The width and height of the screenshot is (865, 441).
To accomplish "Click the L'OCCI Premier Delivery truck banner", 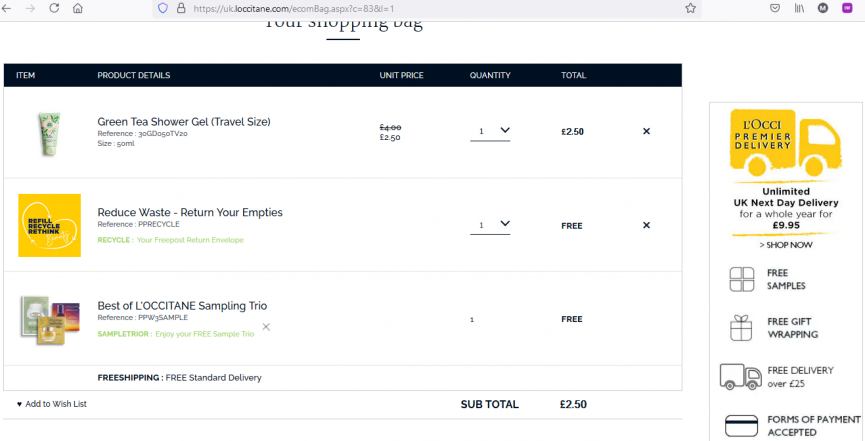I will [786, 142].
